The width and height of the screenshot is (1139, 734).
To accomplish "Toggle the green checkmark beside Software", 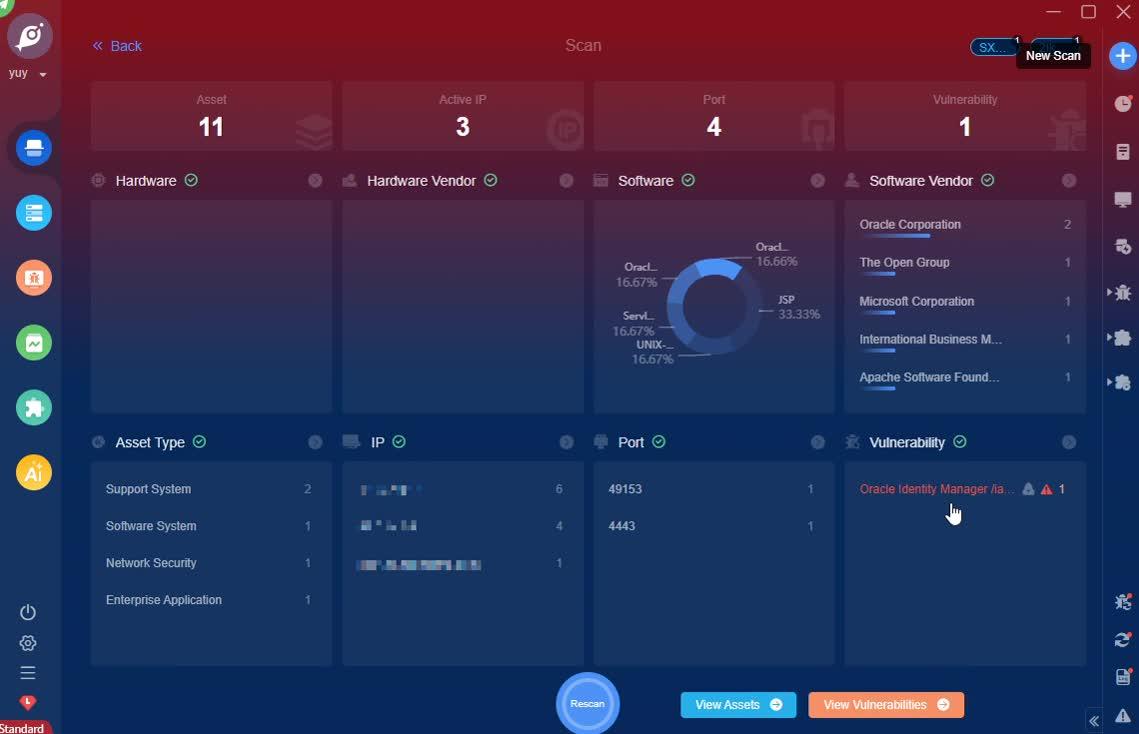I will pyautogui.click(x=687, y=180).
